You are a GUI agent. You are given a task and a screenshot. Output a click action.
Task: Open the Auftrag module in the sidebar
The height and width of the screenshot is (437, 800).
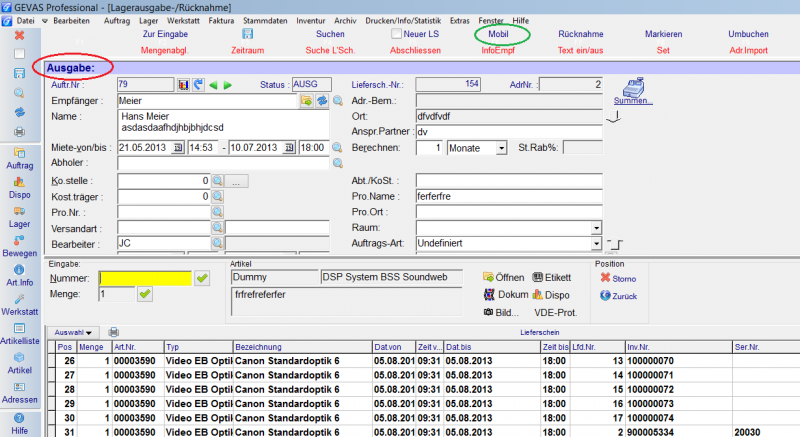[19, 159]
